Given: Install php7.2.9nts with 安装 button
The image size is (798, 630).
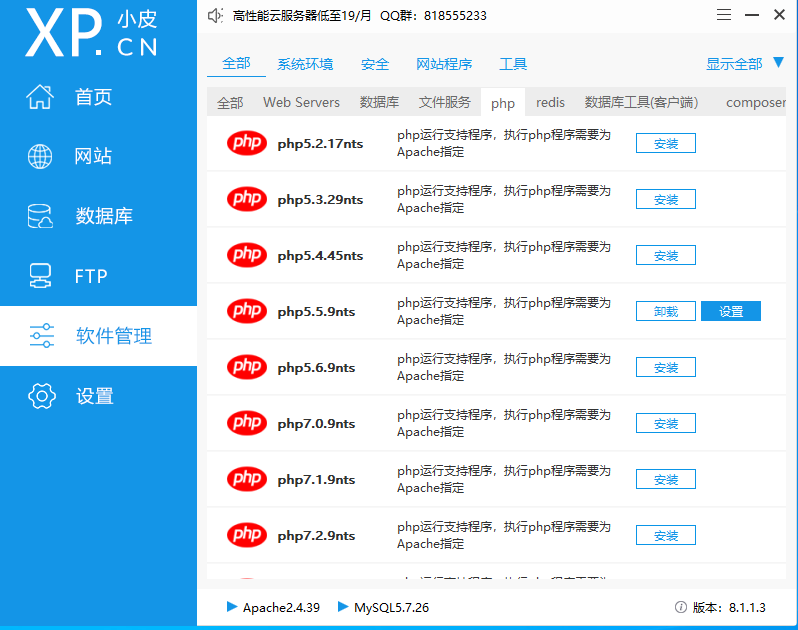Looking at the screenshot, I should click(x=666, y=535).
